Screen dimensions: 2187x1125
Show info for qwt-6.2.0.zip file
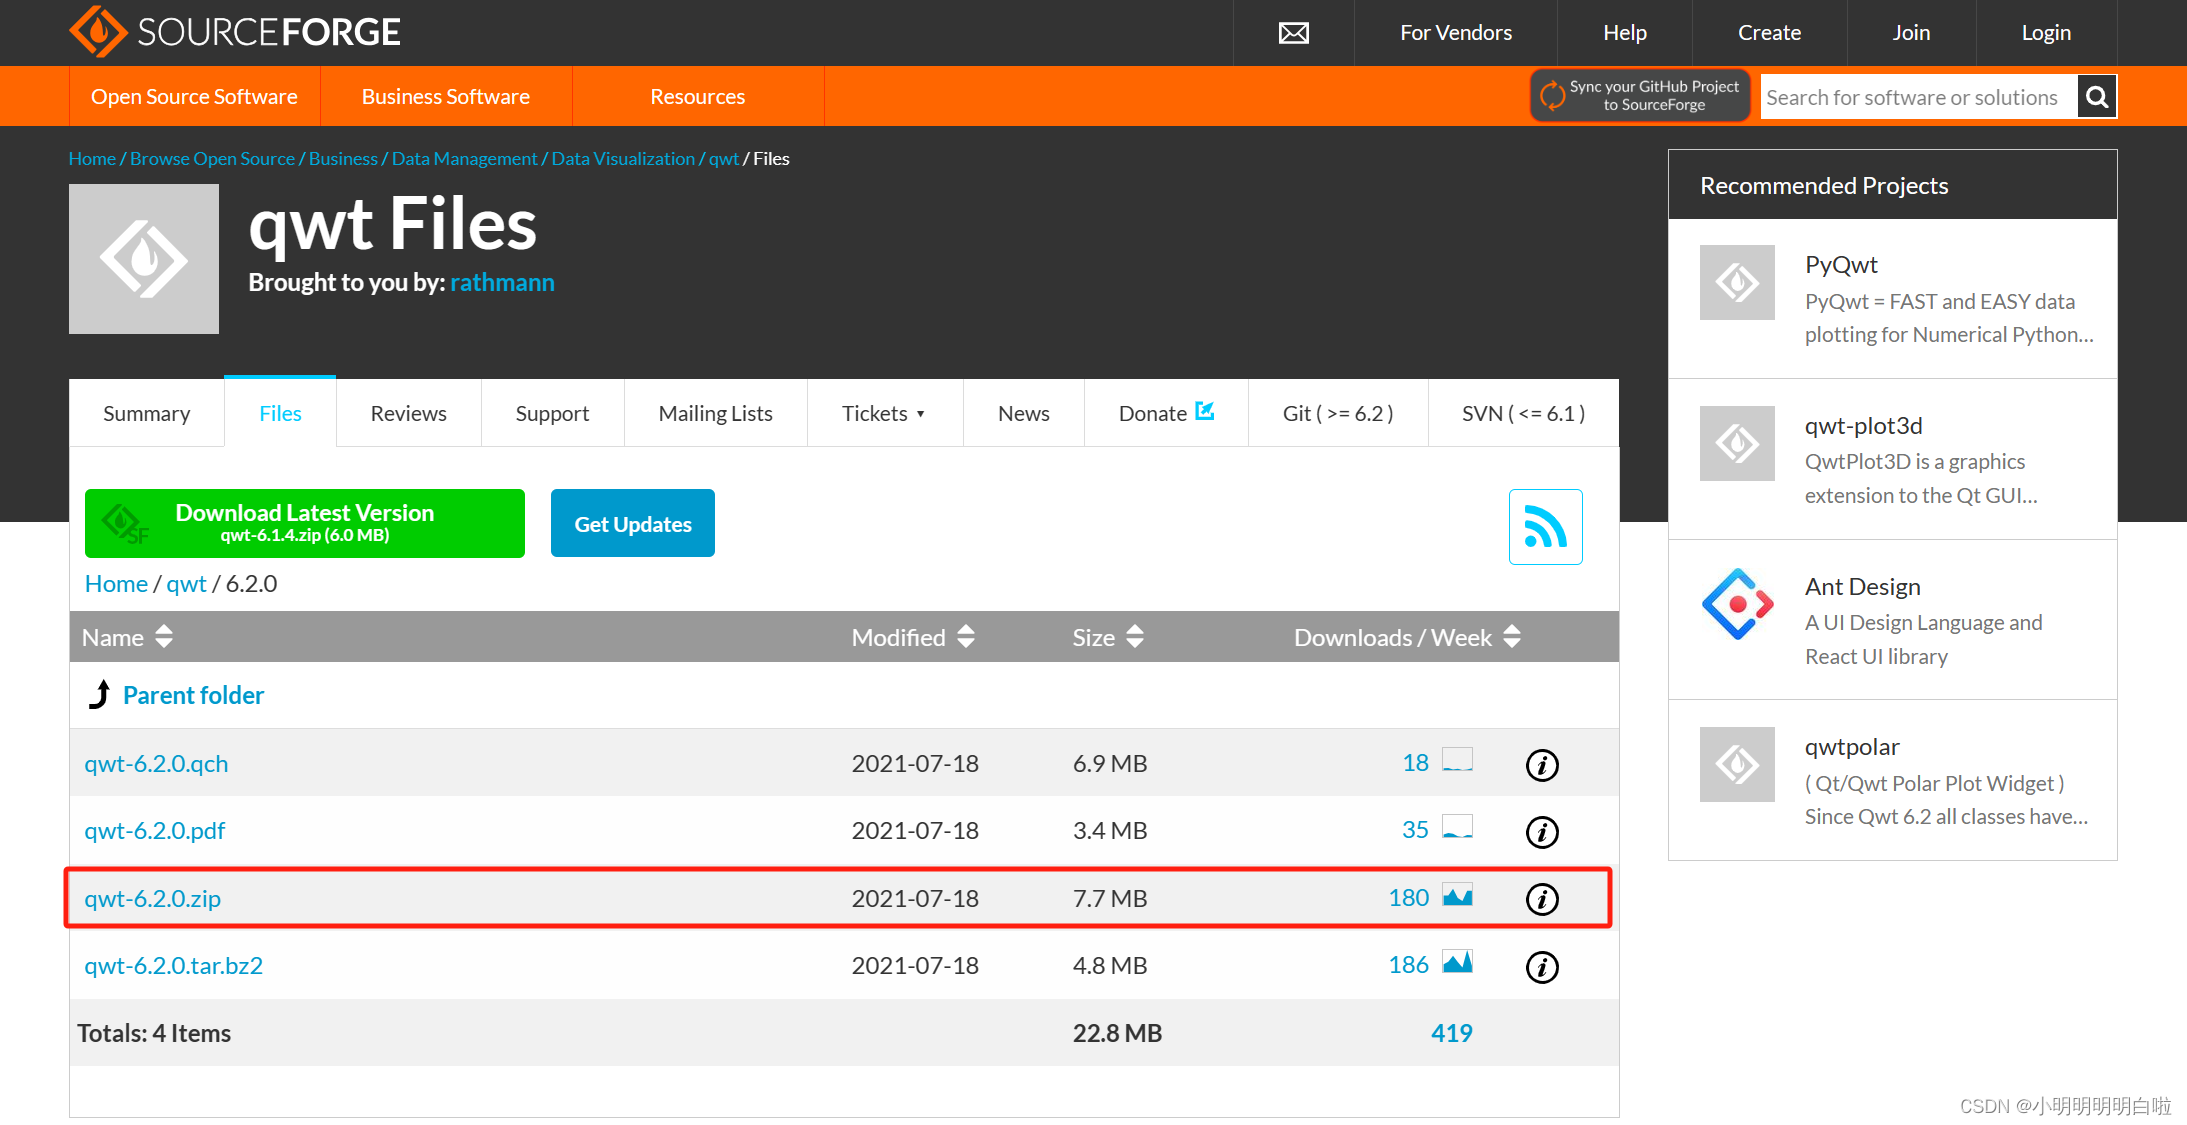1541,899
